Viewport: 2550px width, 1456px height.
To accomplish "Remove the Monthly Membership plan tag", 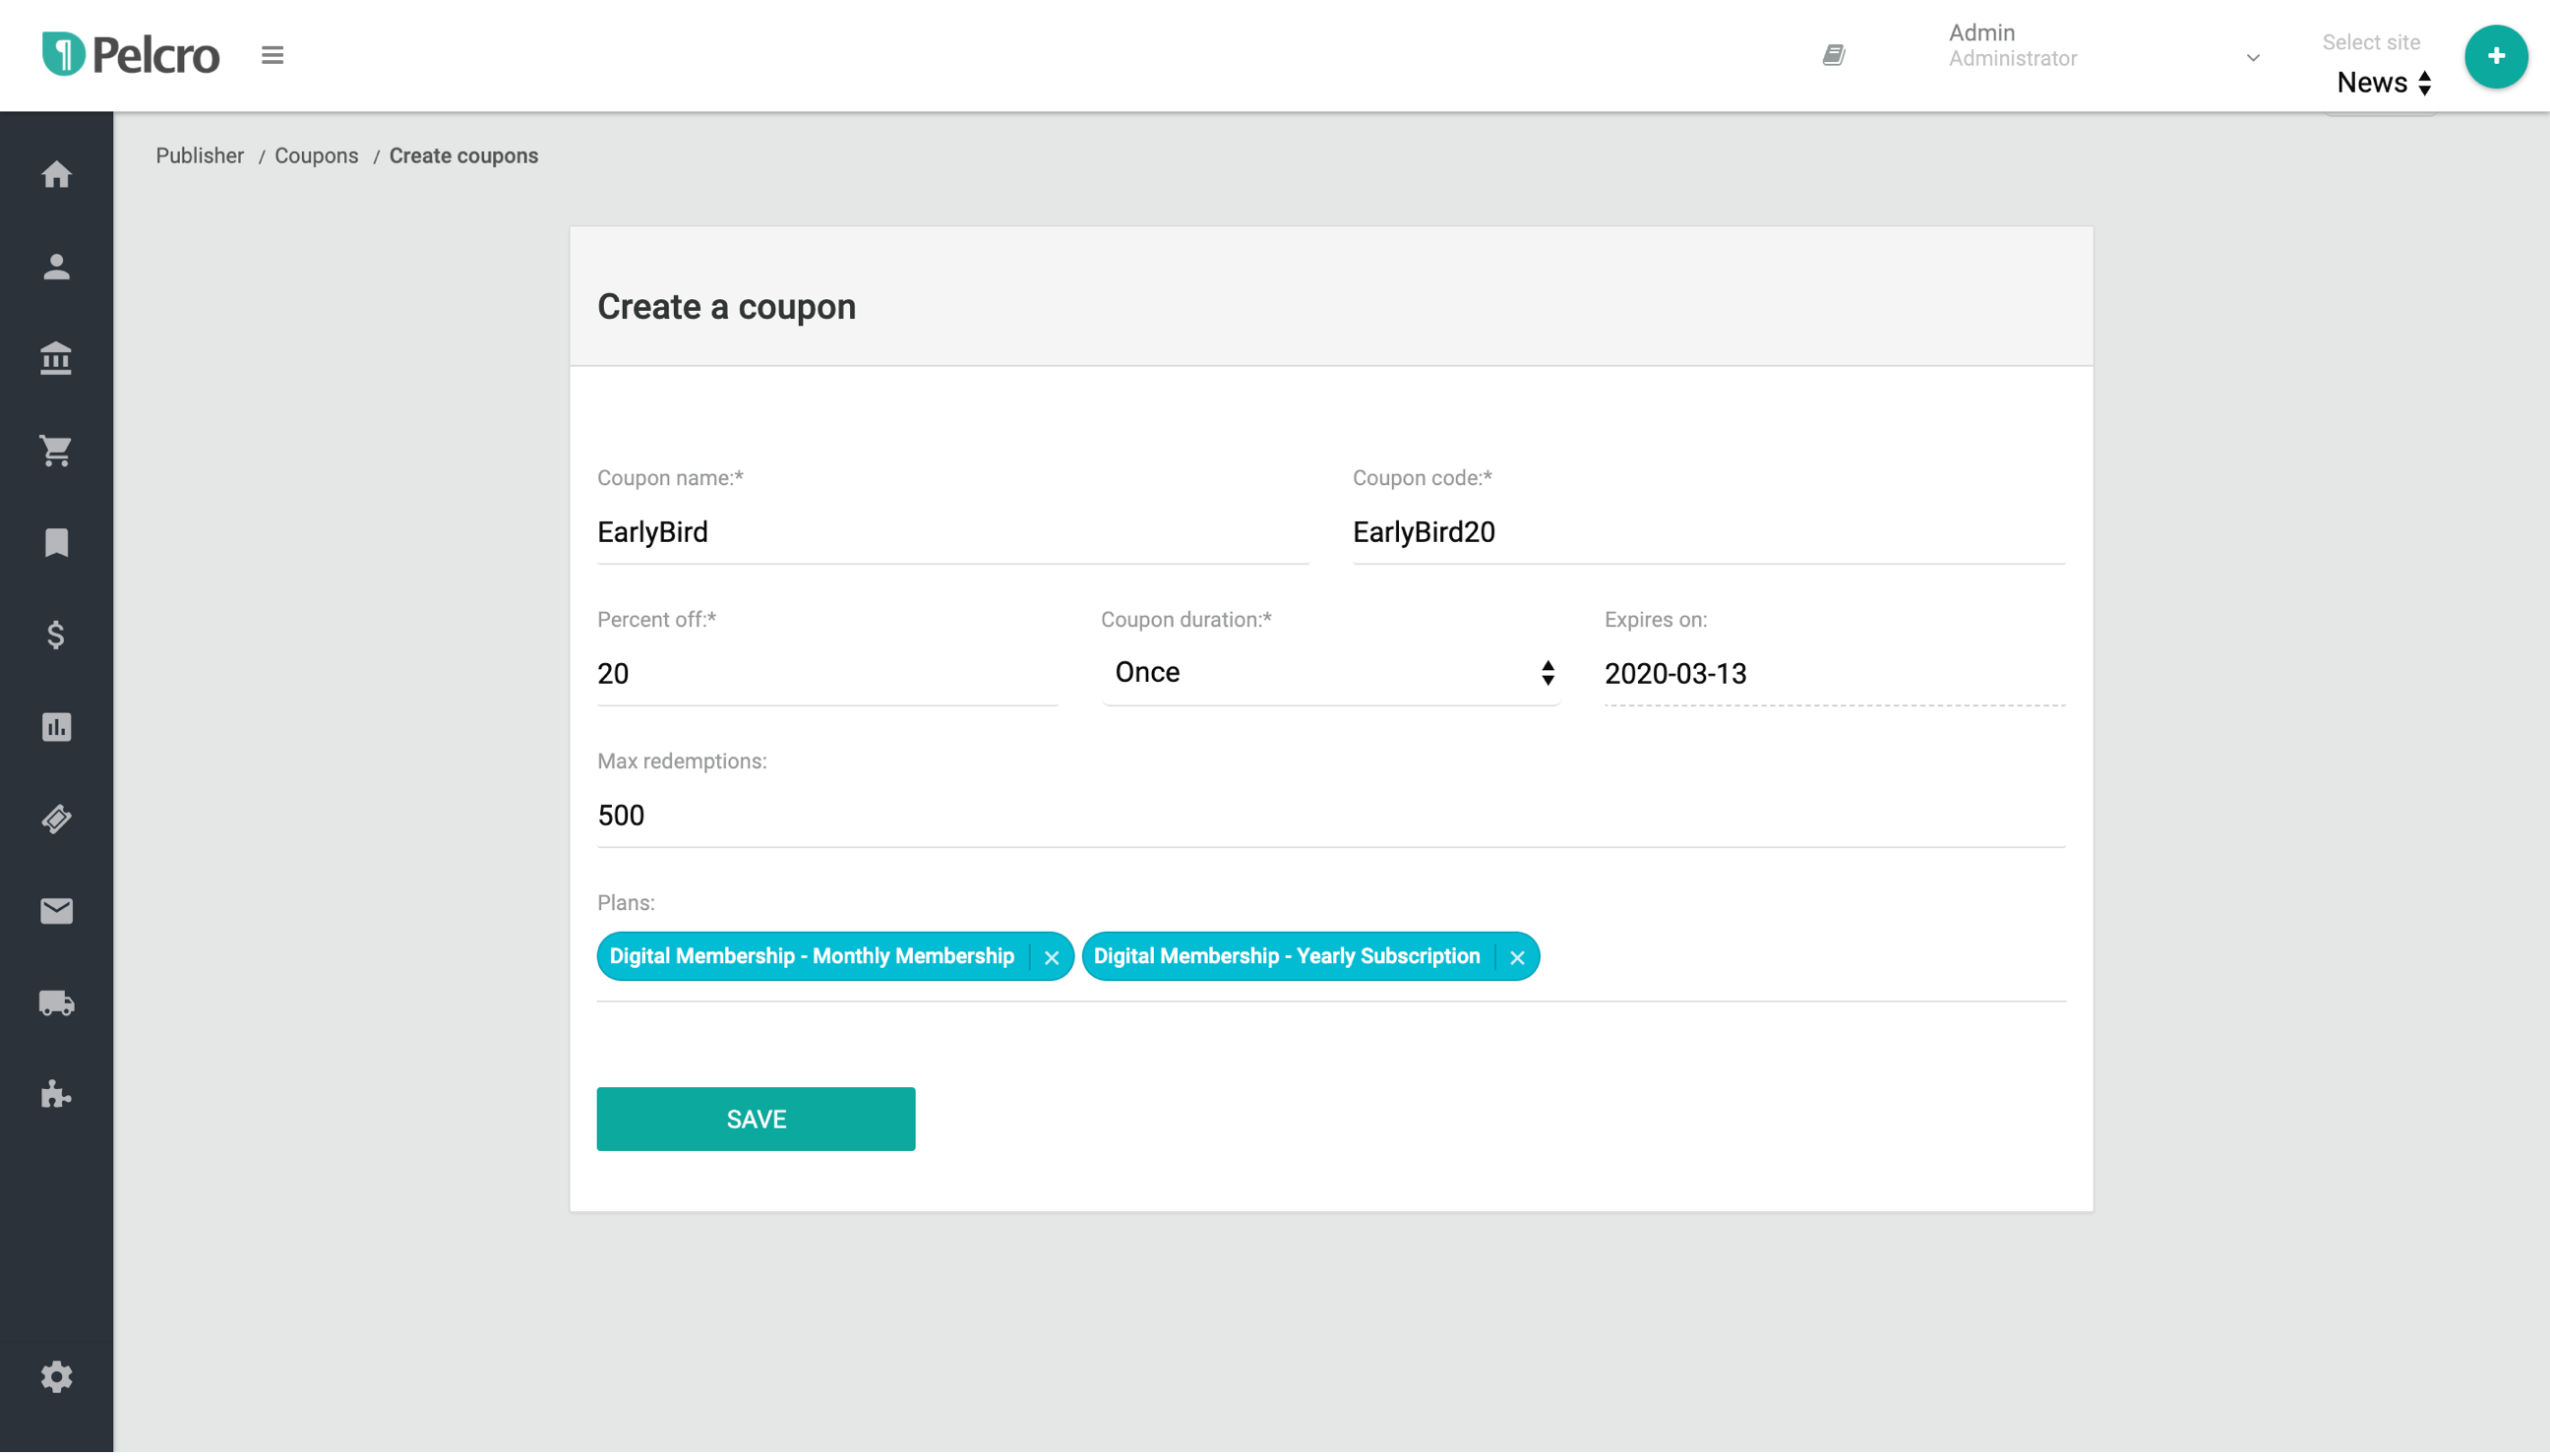I will tap(1051, 958).
